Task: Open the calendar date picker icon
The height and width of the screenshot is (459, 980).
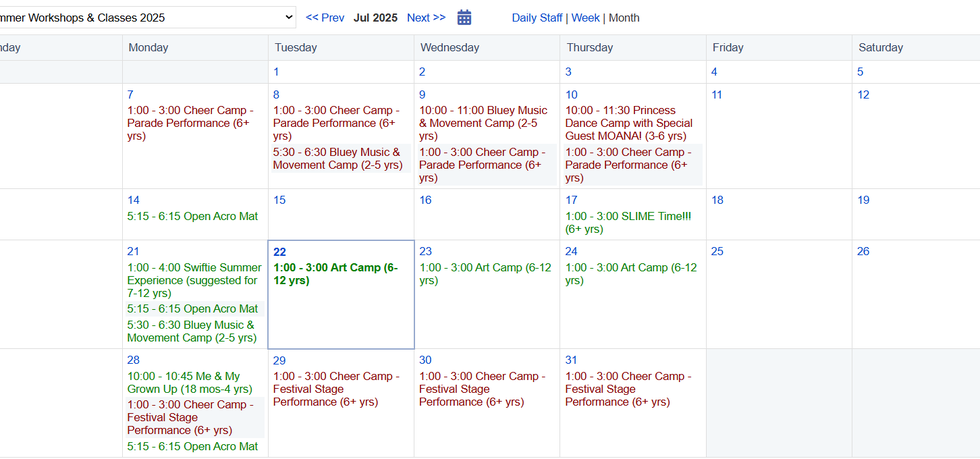Action: tap(464, 17)
